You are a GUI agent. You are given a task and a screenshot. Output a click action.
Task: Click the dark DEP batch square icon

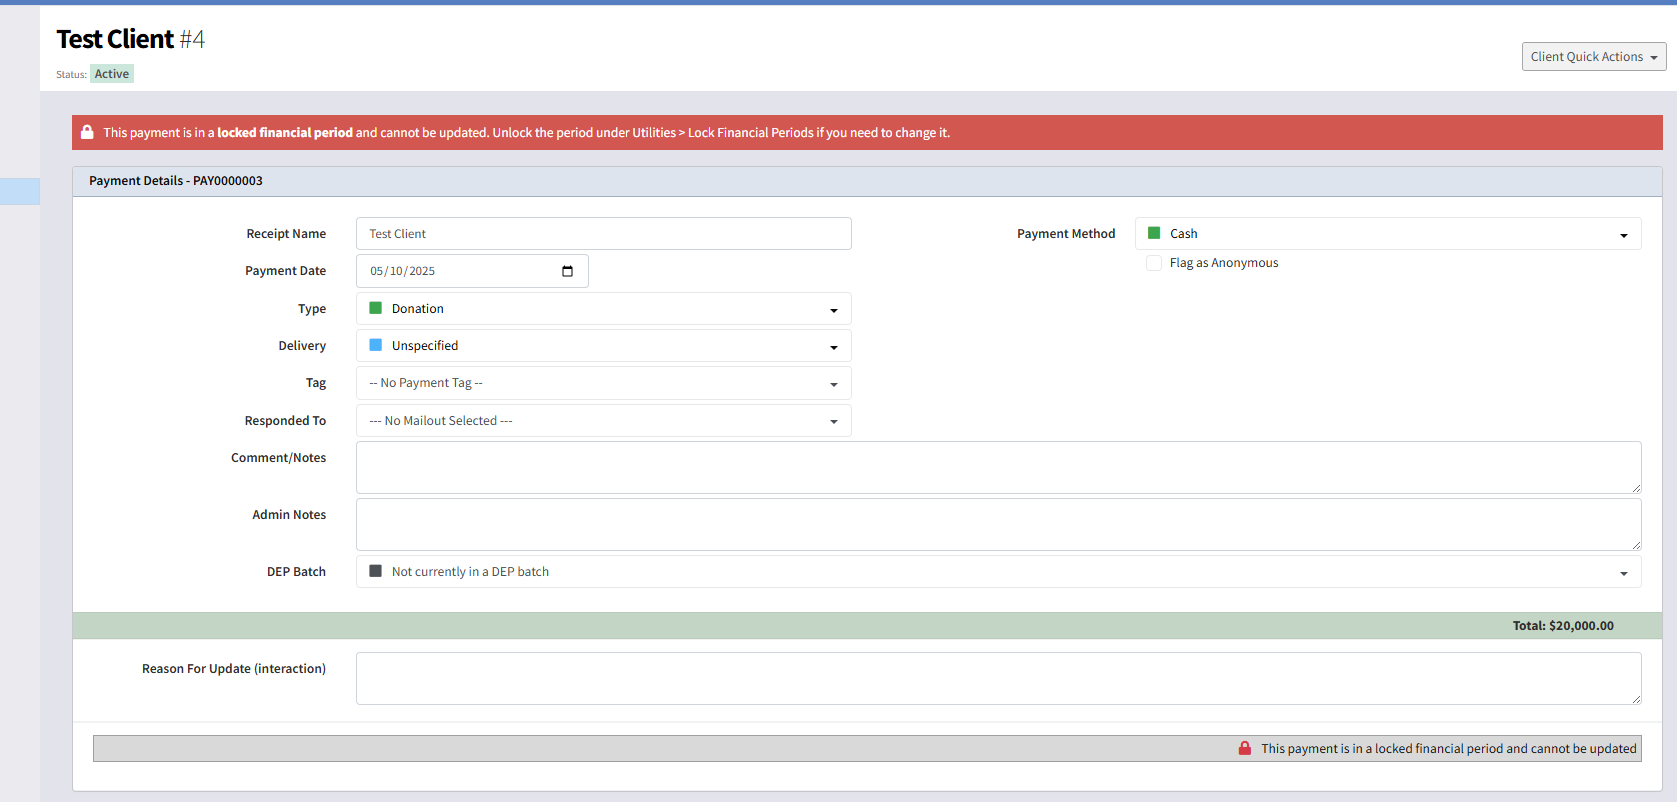376,571
